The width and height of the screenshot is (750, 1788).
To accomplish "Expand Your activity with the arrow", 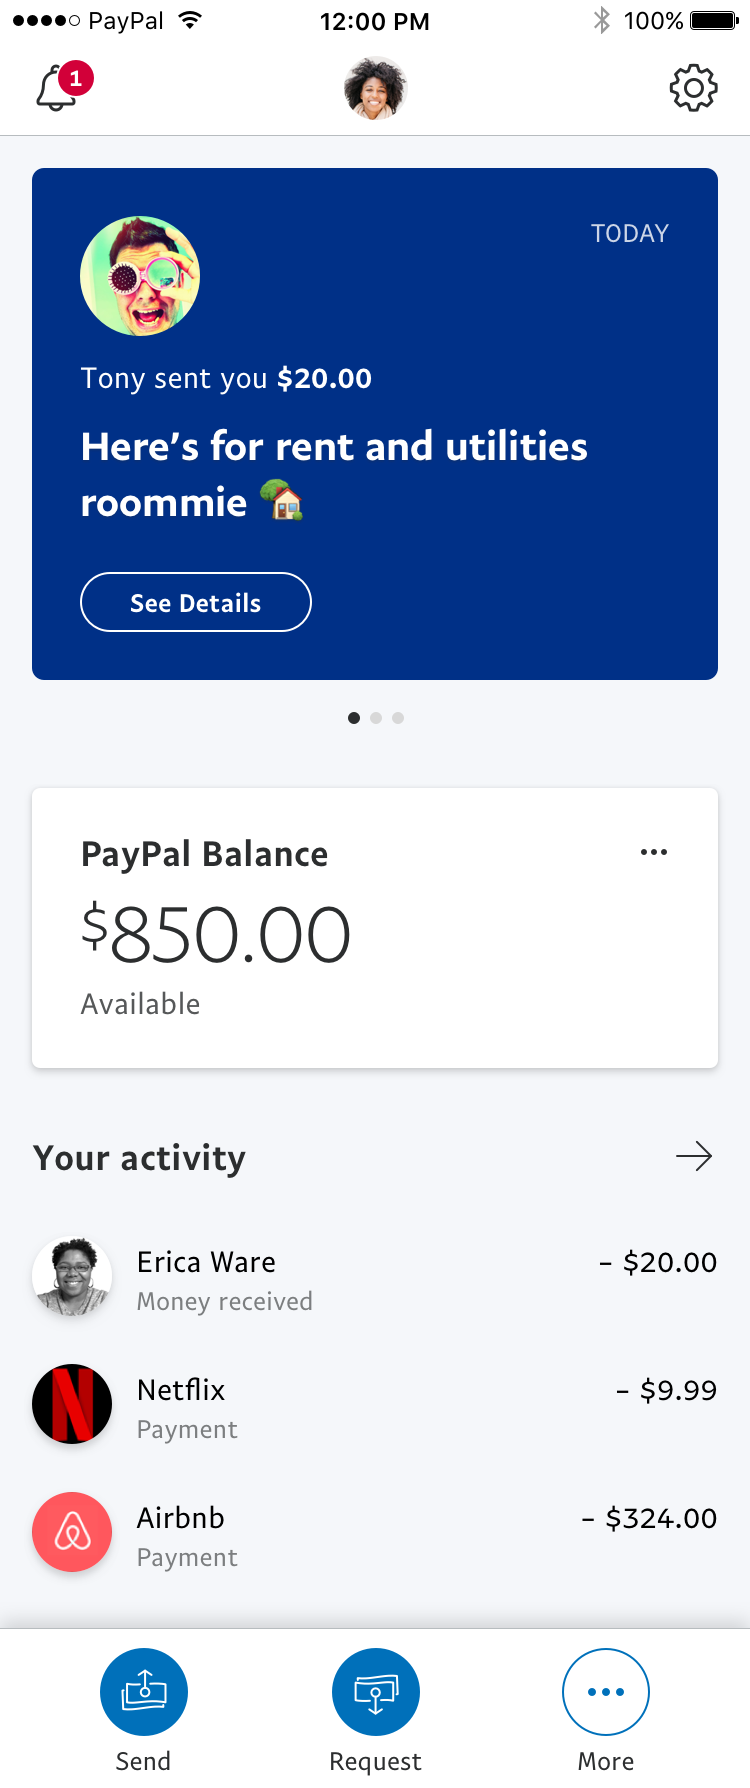I will coord(694,1157).
